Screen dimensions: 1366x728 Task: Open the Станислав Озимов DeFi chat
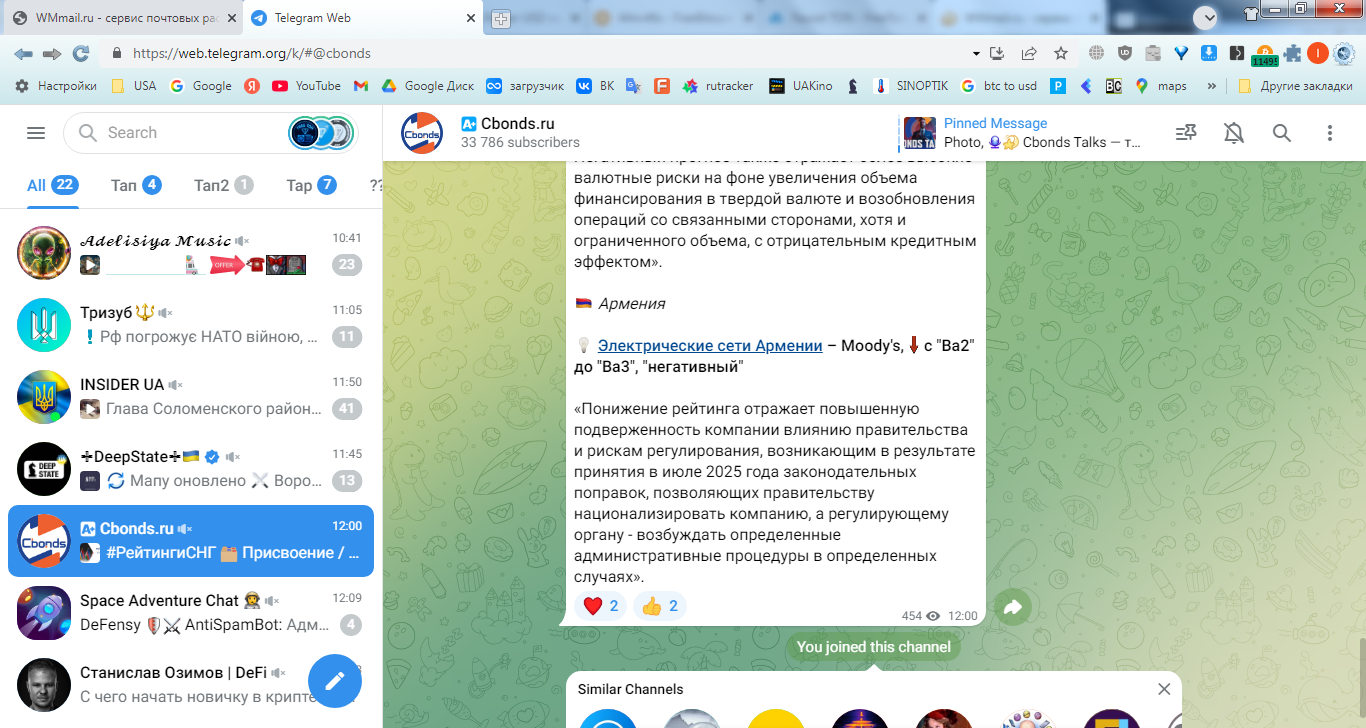191,685
